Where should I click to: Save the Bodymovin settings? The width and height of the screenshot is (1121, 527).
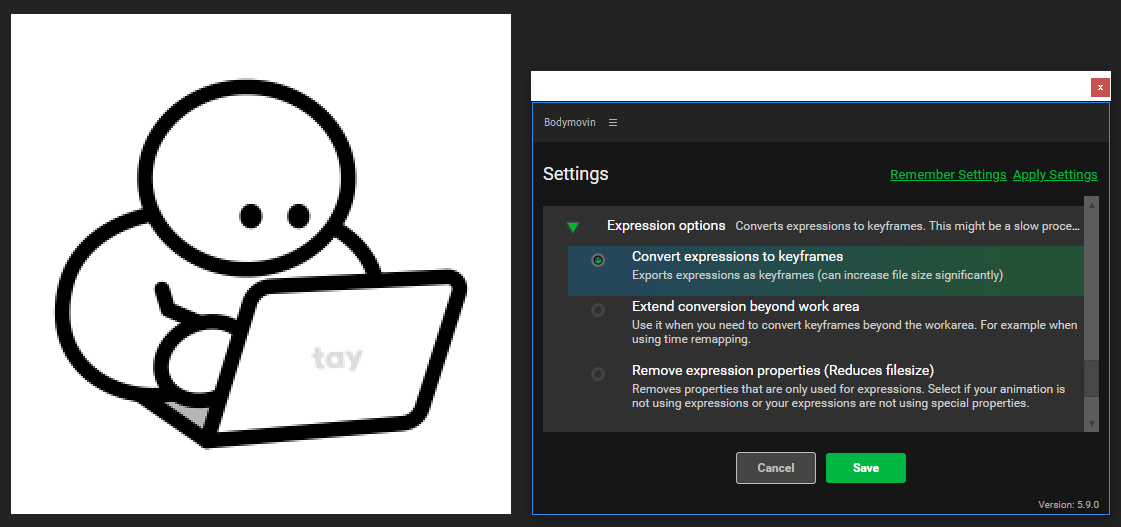pos(866,468)
